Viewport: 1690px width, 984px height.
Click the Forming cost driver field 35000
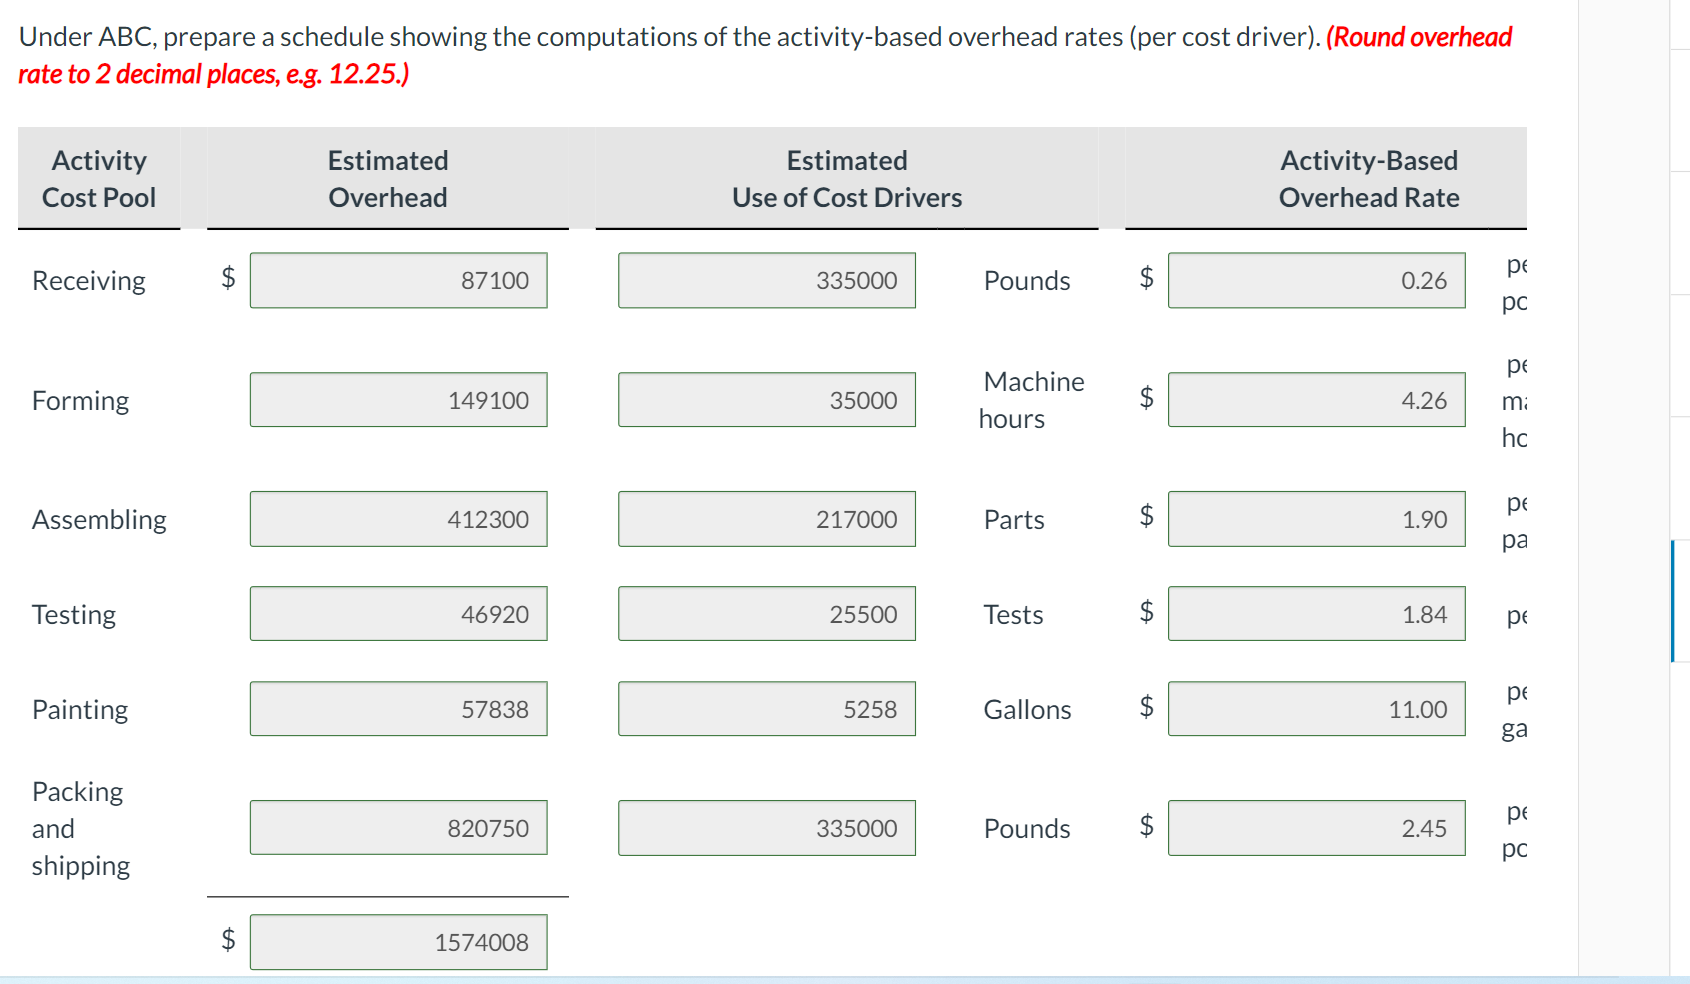point(767,400)
